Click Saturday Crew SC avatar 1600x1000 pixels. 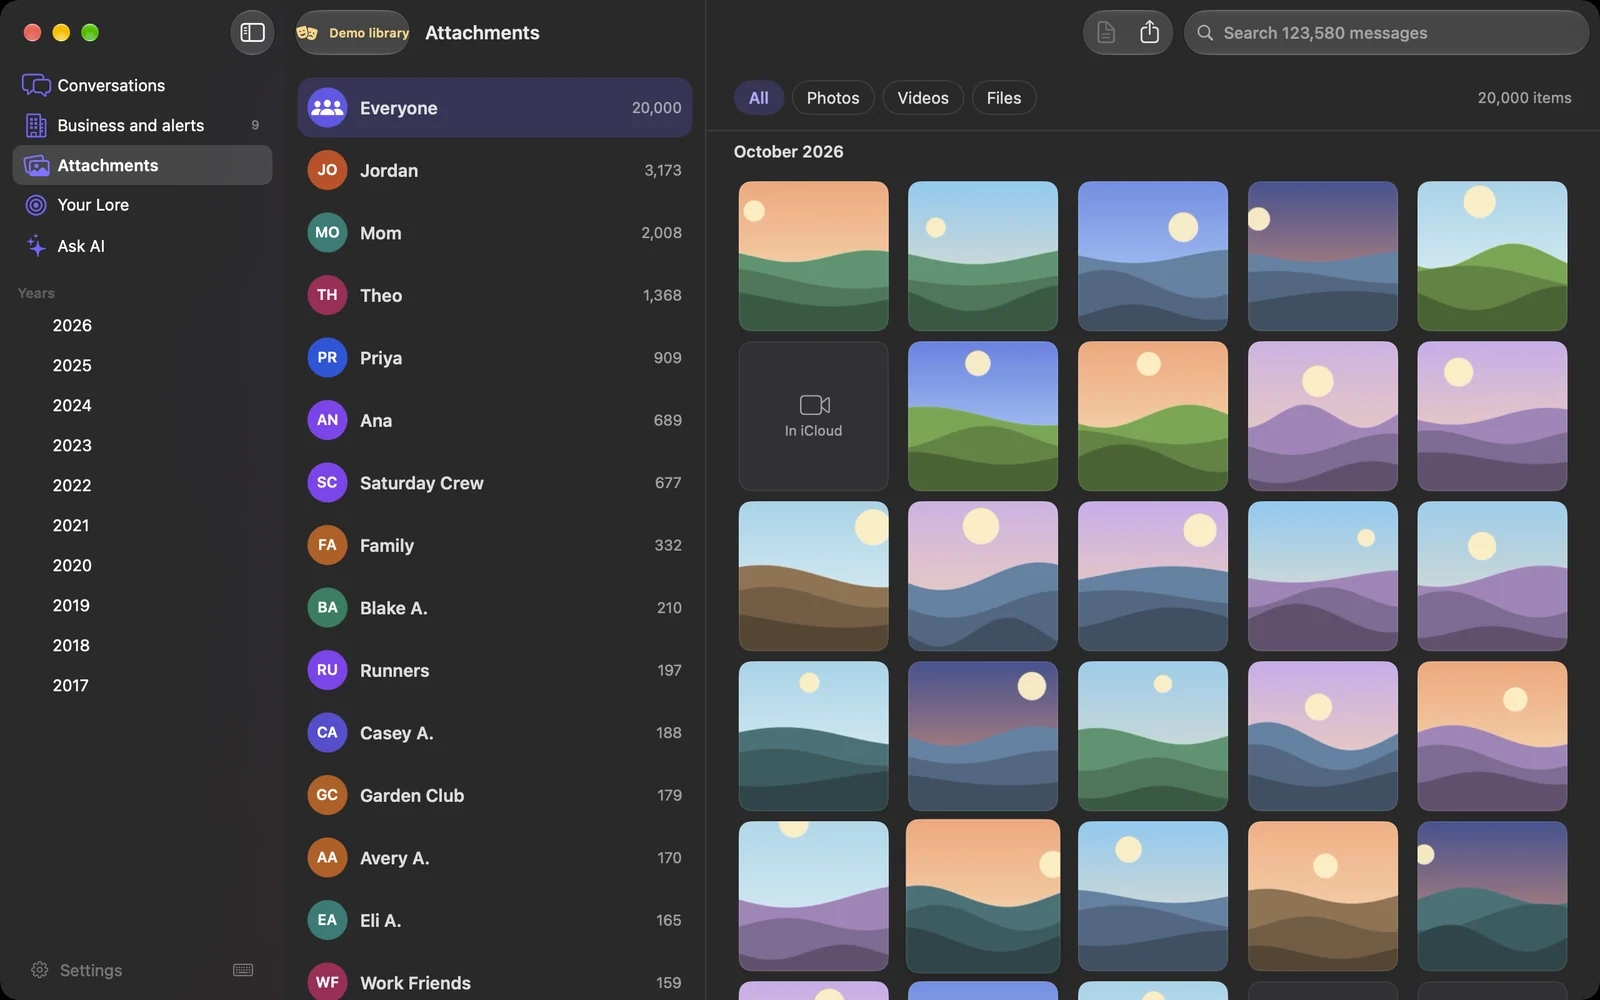coord(327,483)
